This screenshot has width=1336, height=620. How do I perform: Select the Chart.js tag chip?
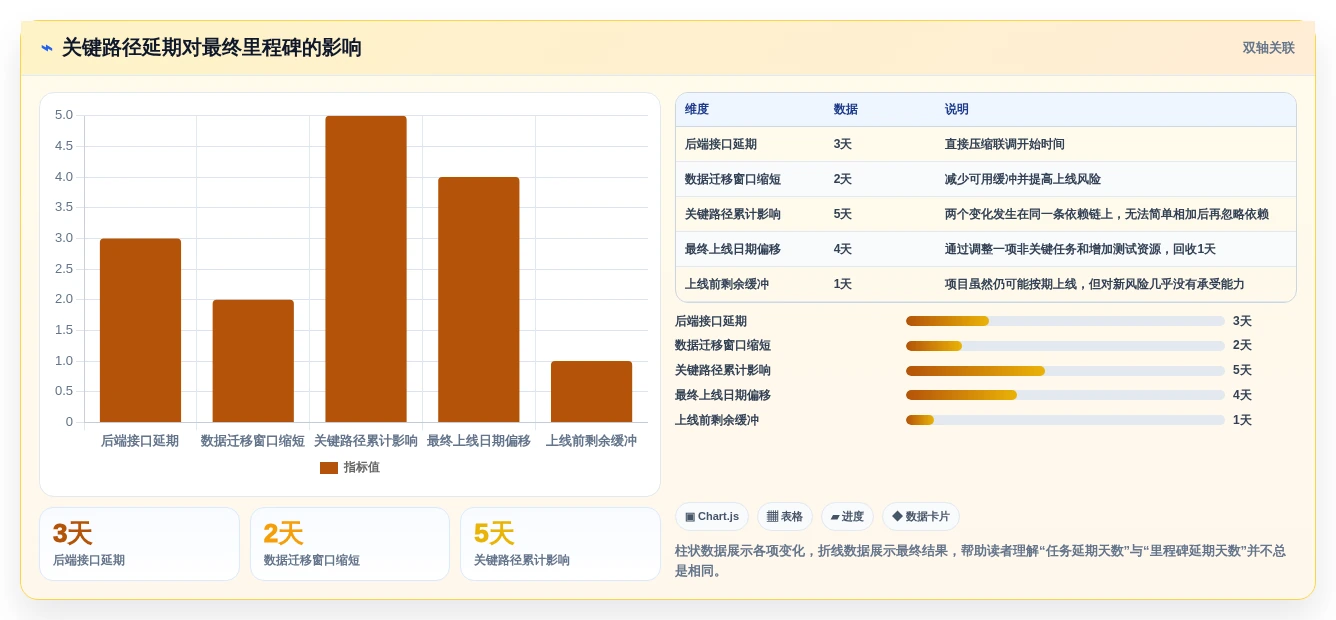coord(712,517)
